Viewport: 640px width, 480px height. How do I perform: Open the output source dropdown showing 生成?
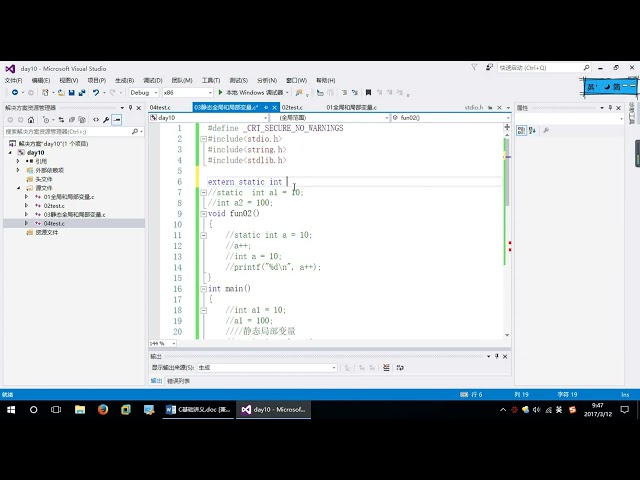[x=267, y=368]
